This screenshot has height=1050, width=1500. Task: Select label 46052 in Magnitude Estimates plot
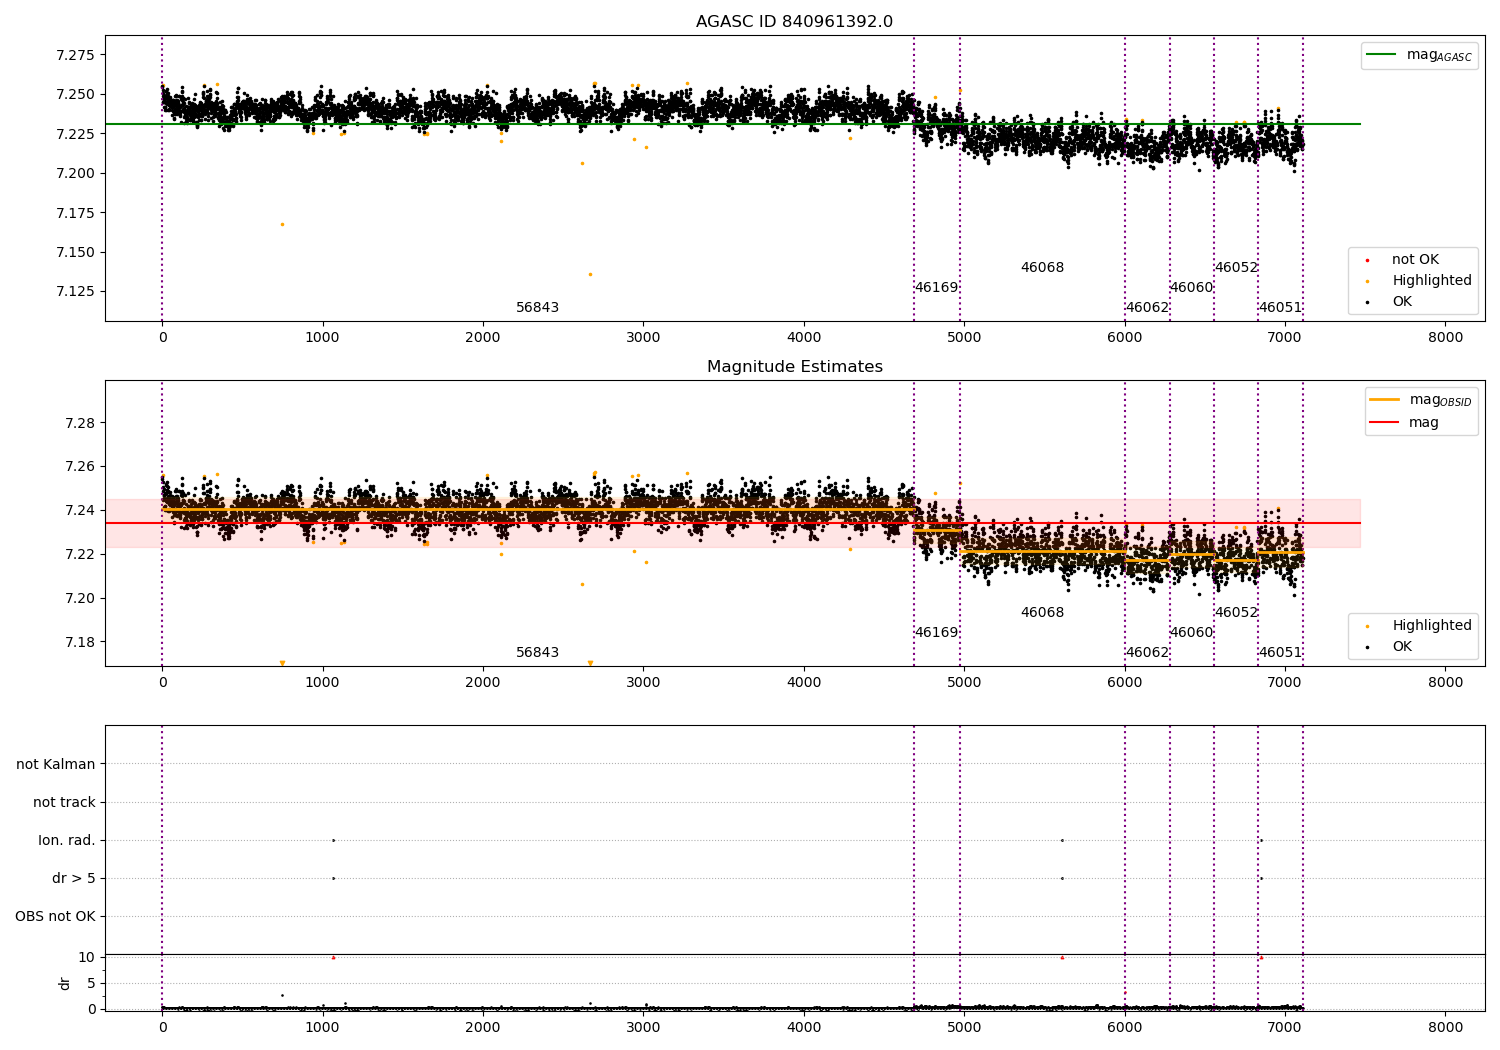click(x=1236, y=613)
